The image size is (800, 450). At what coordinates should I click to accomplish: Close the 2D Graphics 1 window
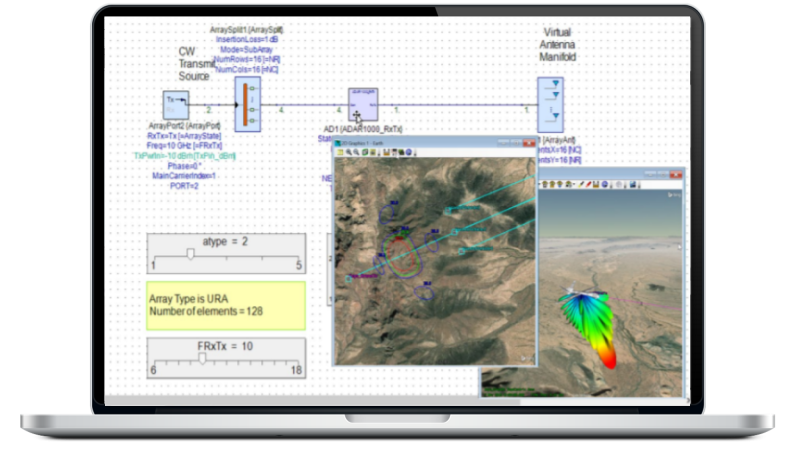[x=530, y=141]
